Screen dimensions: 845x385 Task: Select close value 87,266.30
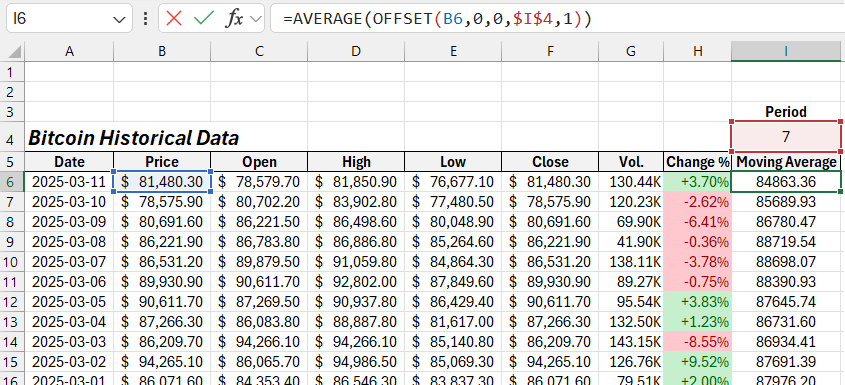pos(550,322)
